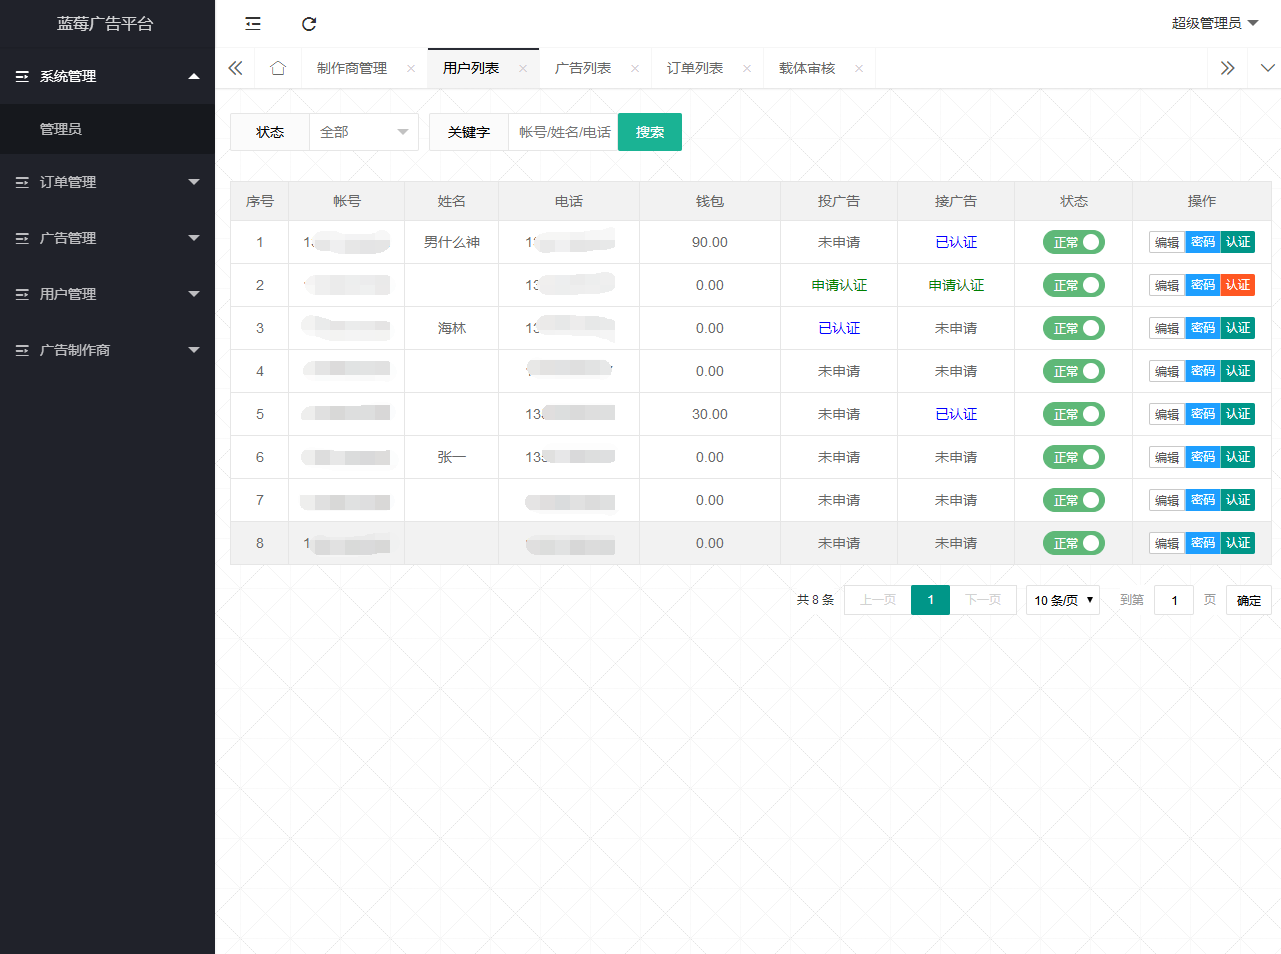Close the 订单列表 tab
This screenshot has width=1281, height=954.
click(747, 69)
